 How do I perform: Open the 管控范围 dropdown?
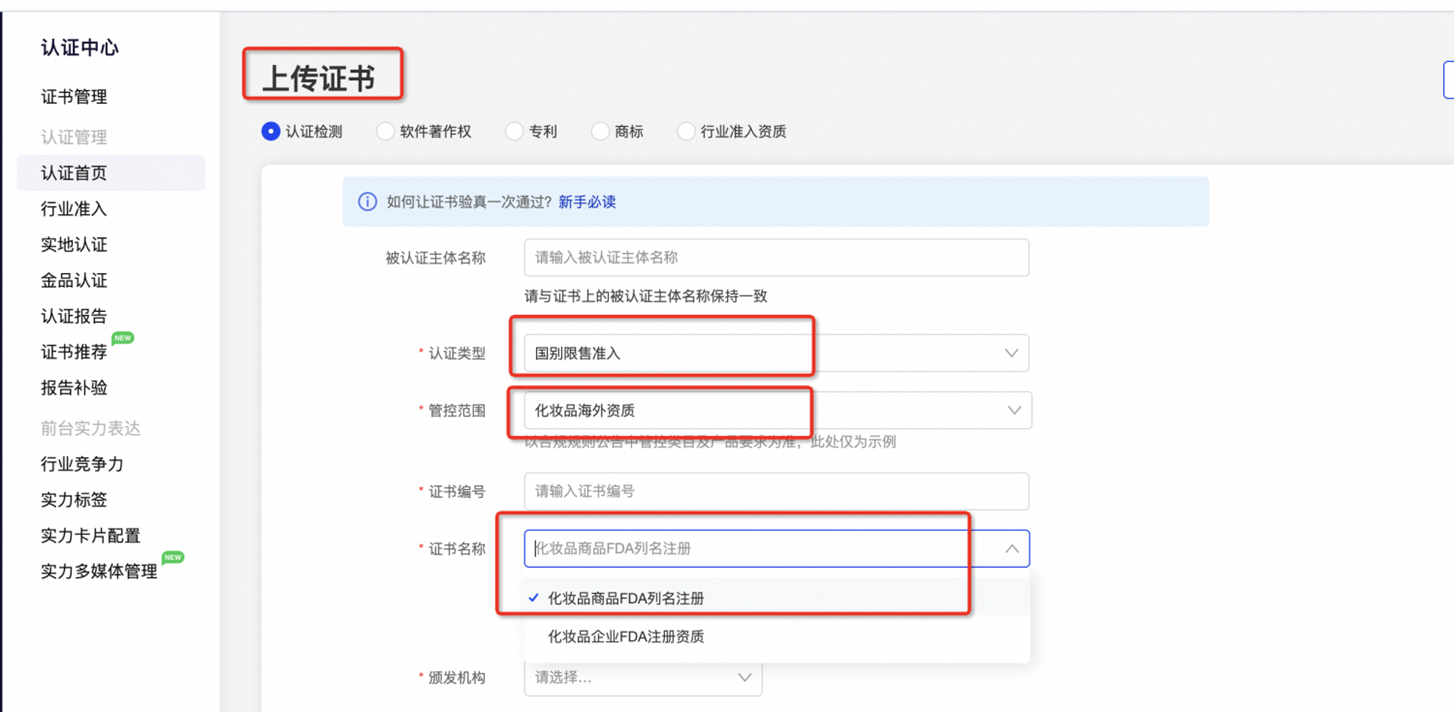(x=1013, y=410)
